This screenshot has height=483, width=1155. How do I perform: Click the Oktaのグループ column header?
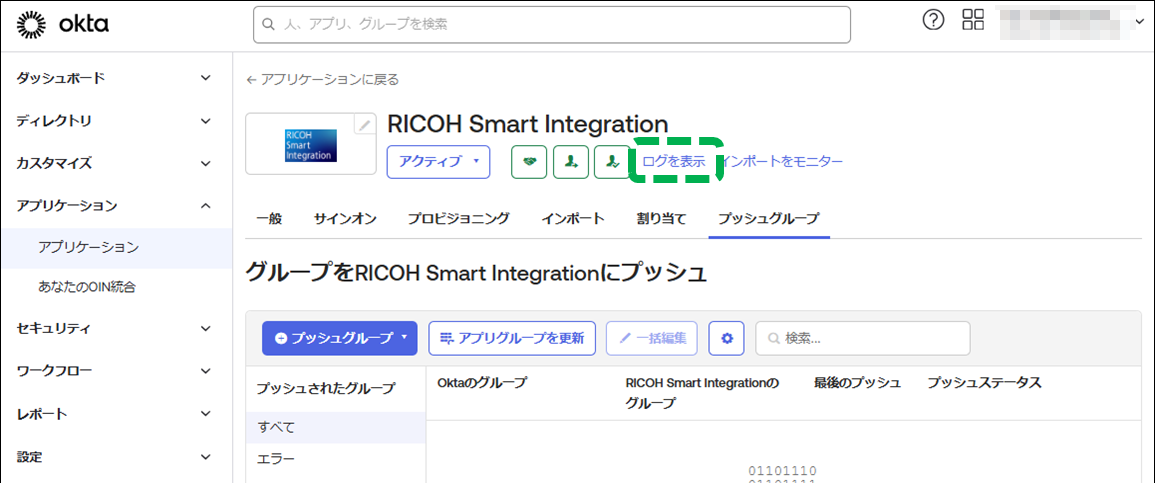pyautogui.click(x=482, y=382)
